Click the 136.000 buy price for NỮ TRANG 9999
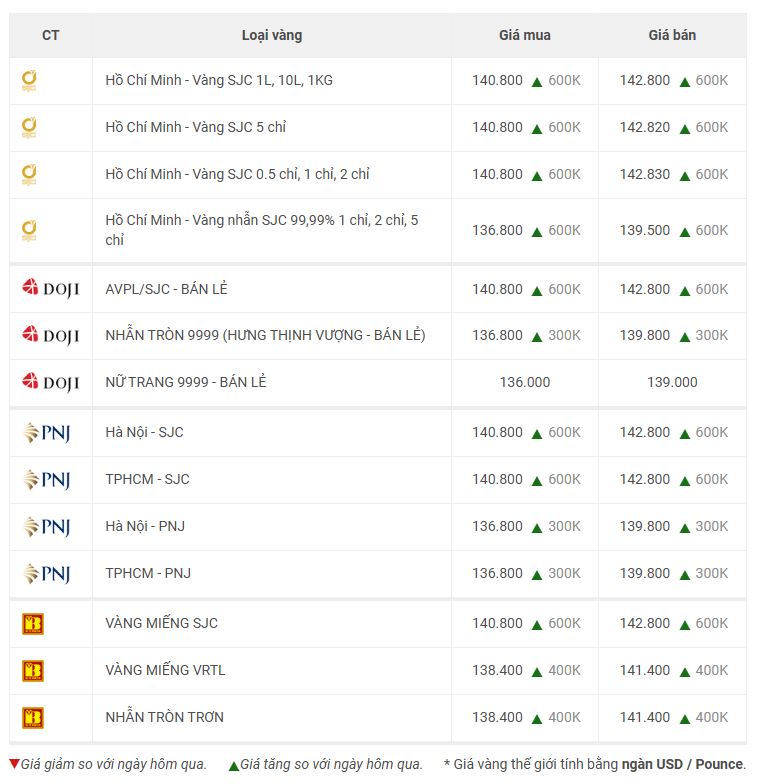The width and height of the screenshot is (760, 784). pyautogui.click(x=524, y=382)
